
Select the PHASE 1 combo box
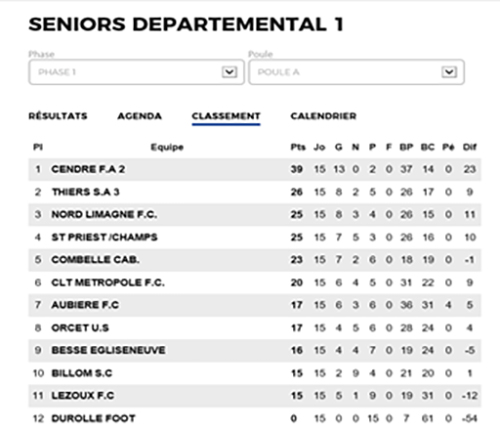tap(137, 72)
